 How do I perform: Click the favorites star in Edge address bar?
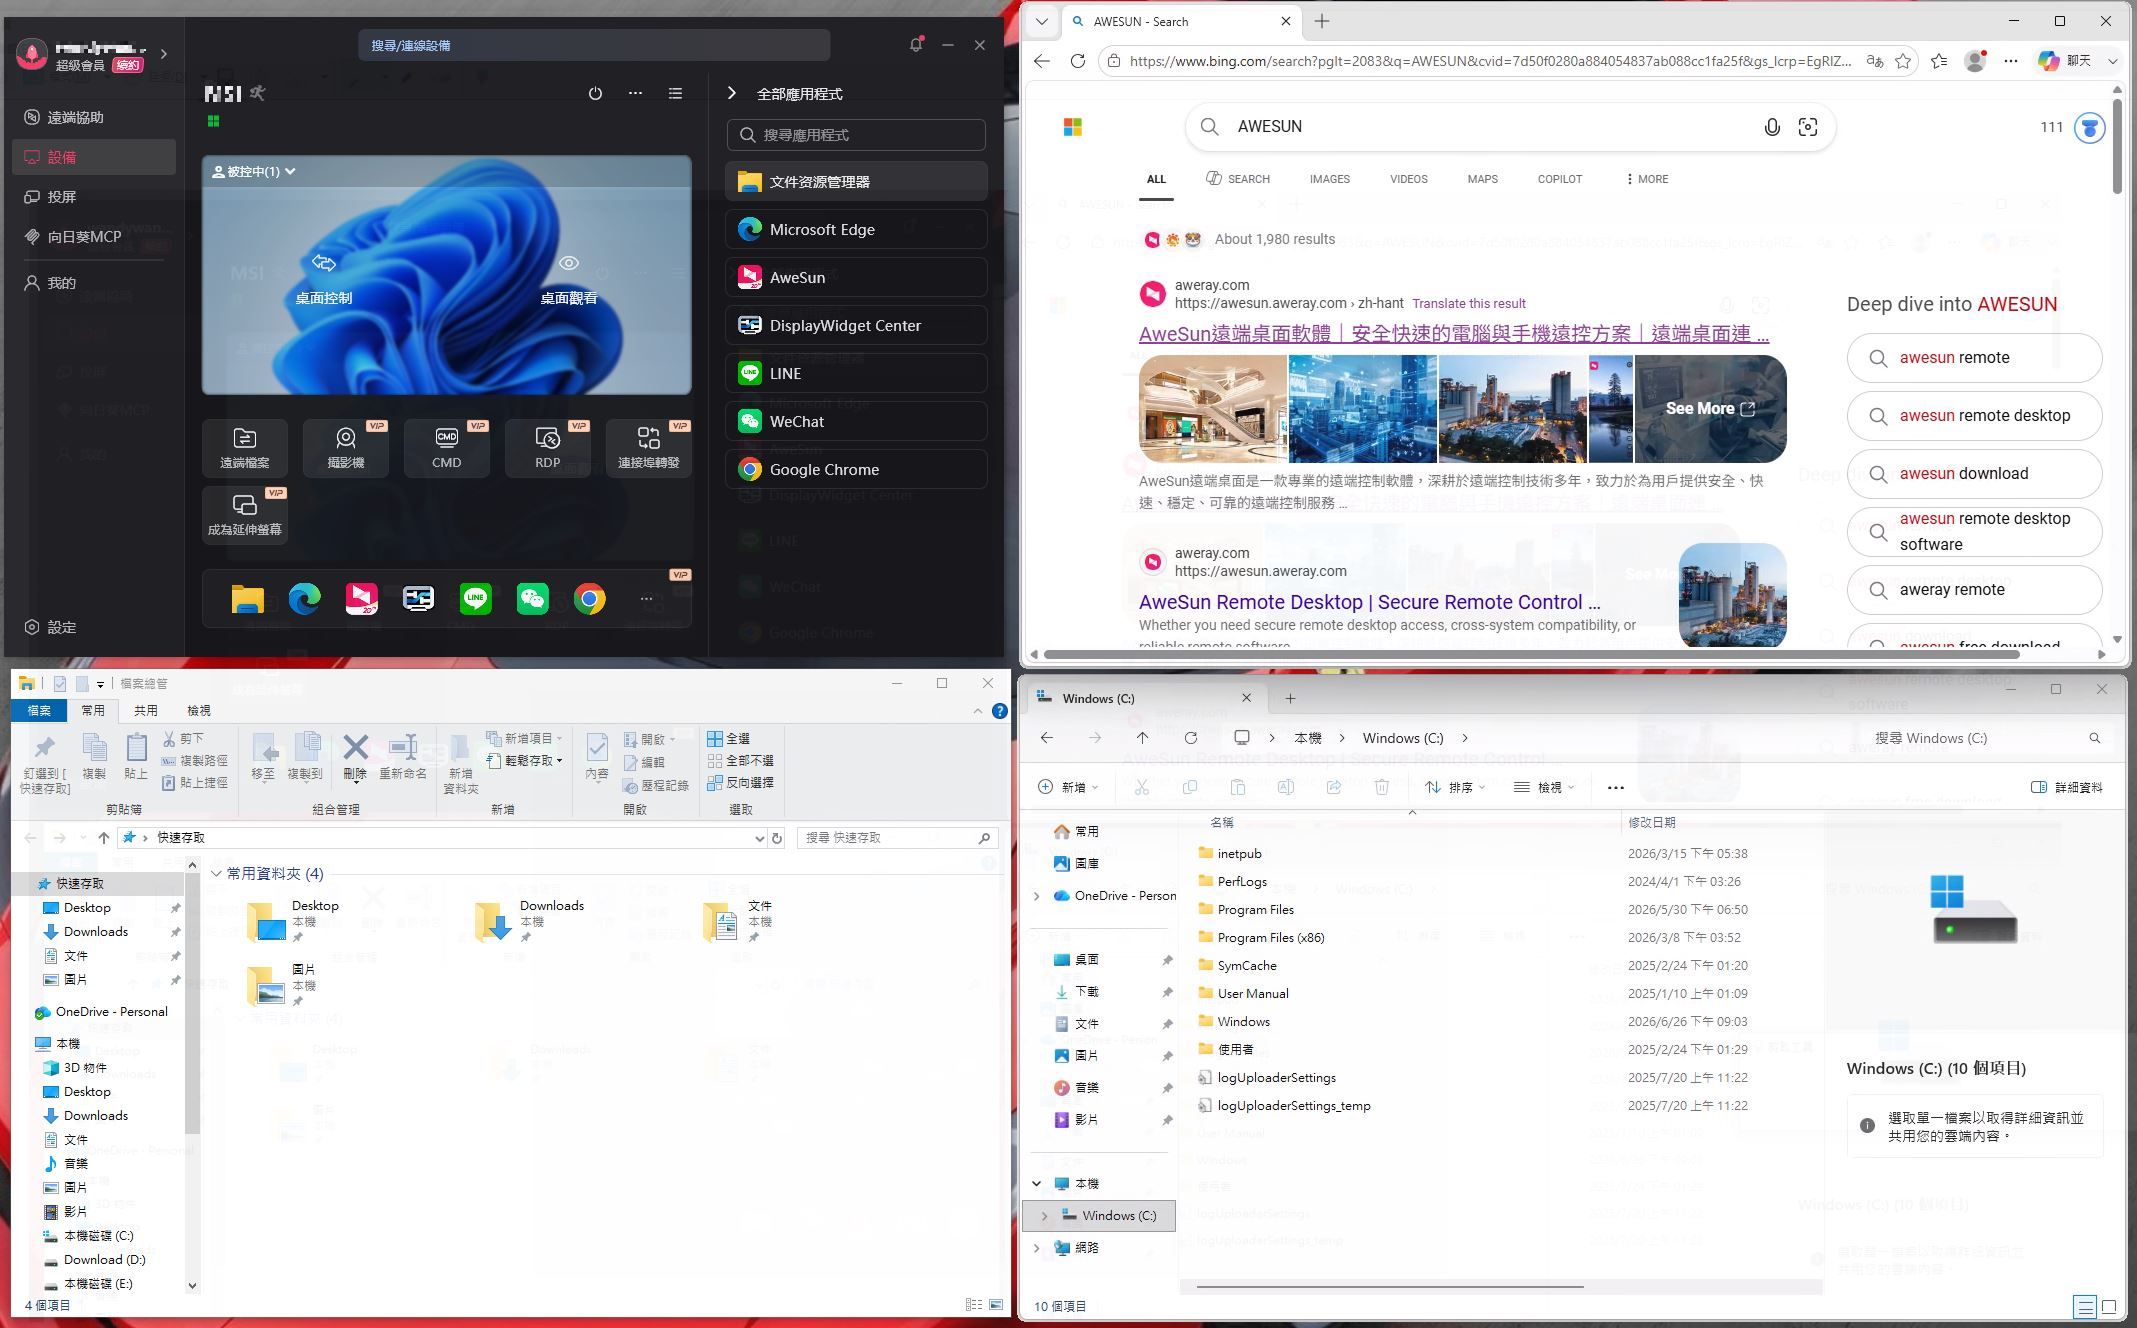(x=1903, y=61)
